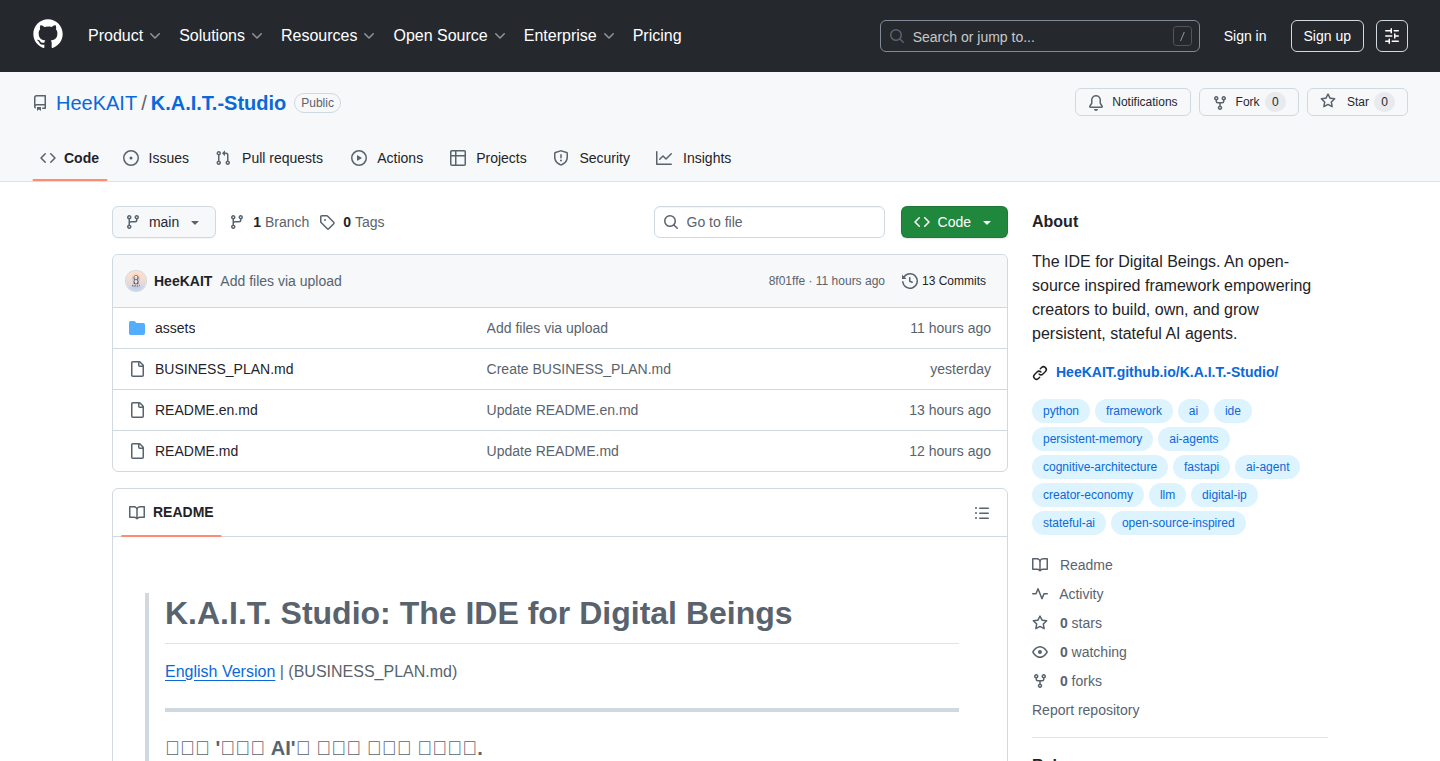
Task: Click the open-source-inspired topic tag
Action: click(1178, 523)
